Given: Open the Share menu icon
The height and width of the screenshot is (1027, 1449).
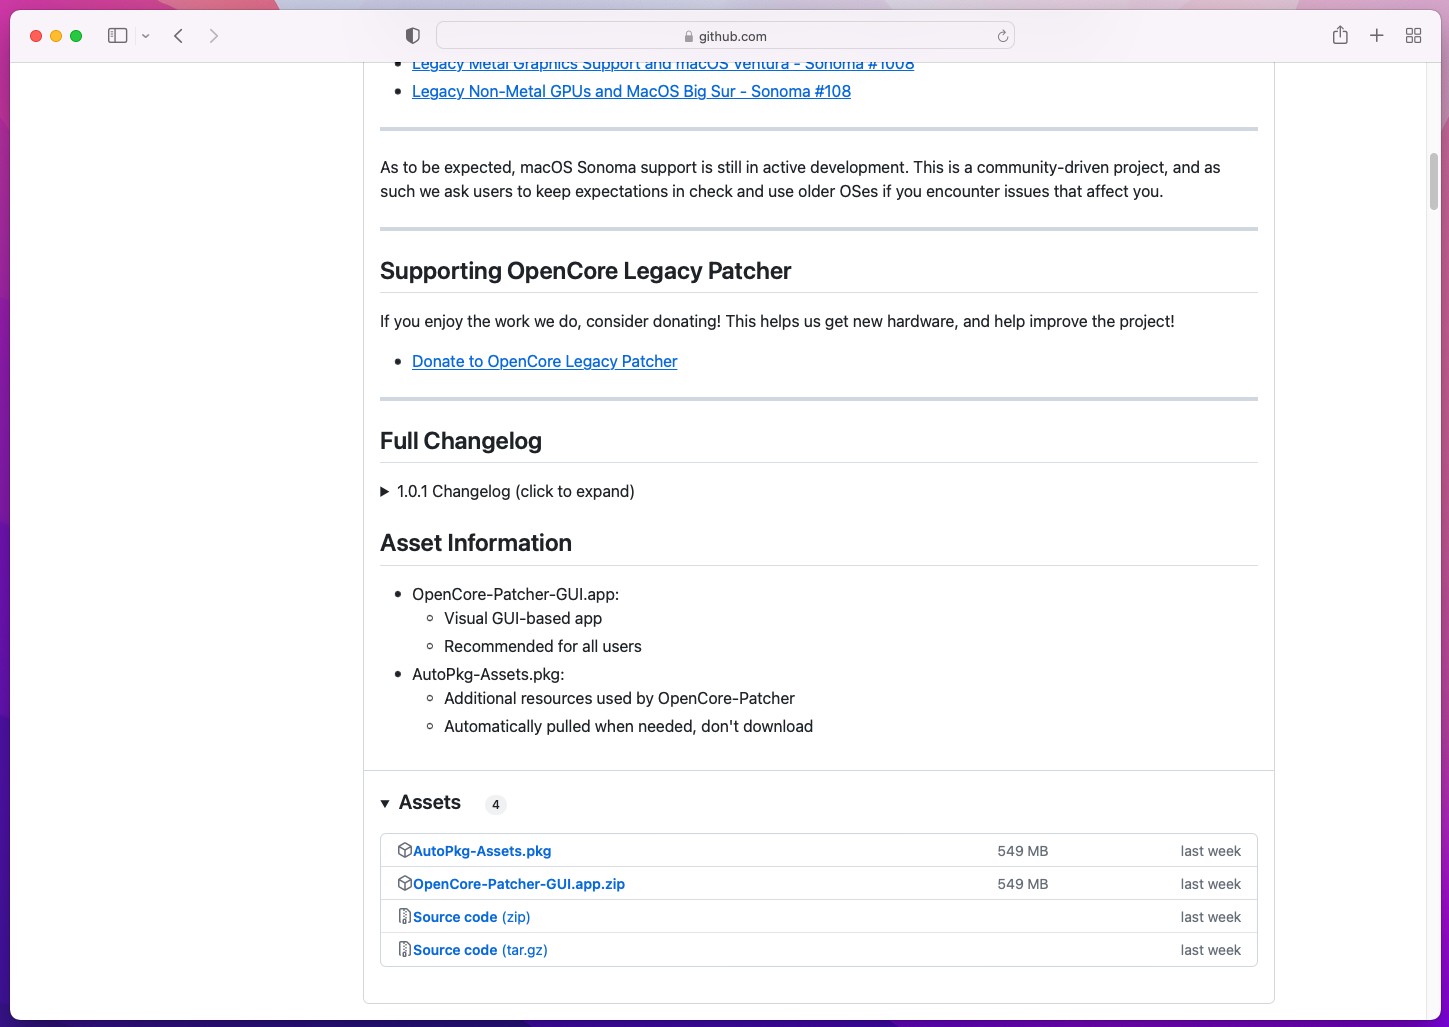Looking at the screenshot, I should coord(1340,36).
